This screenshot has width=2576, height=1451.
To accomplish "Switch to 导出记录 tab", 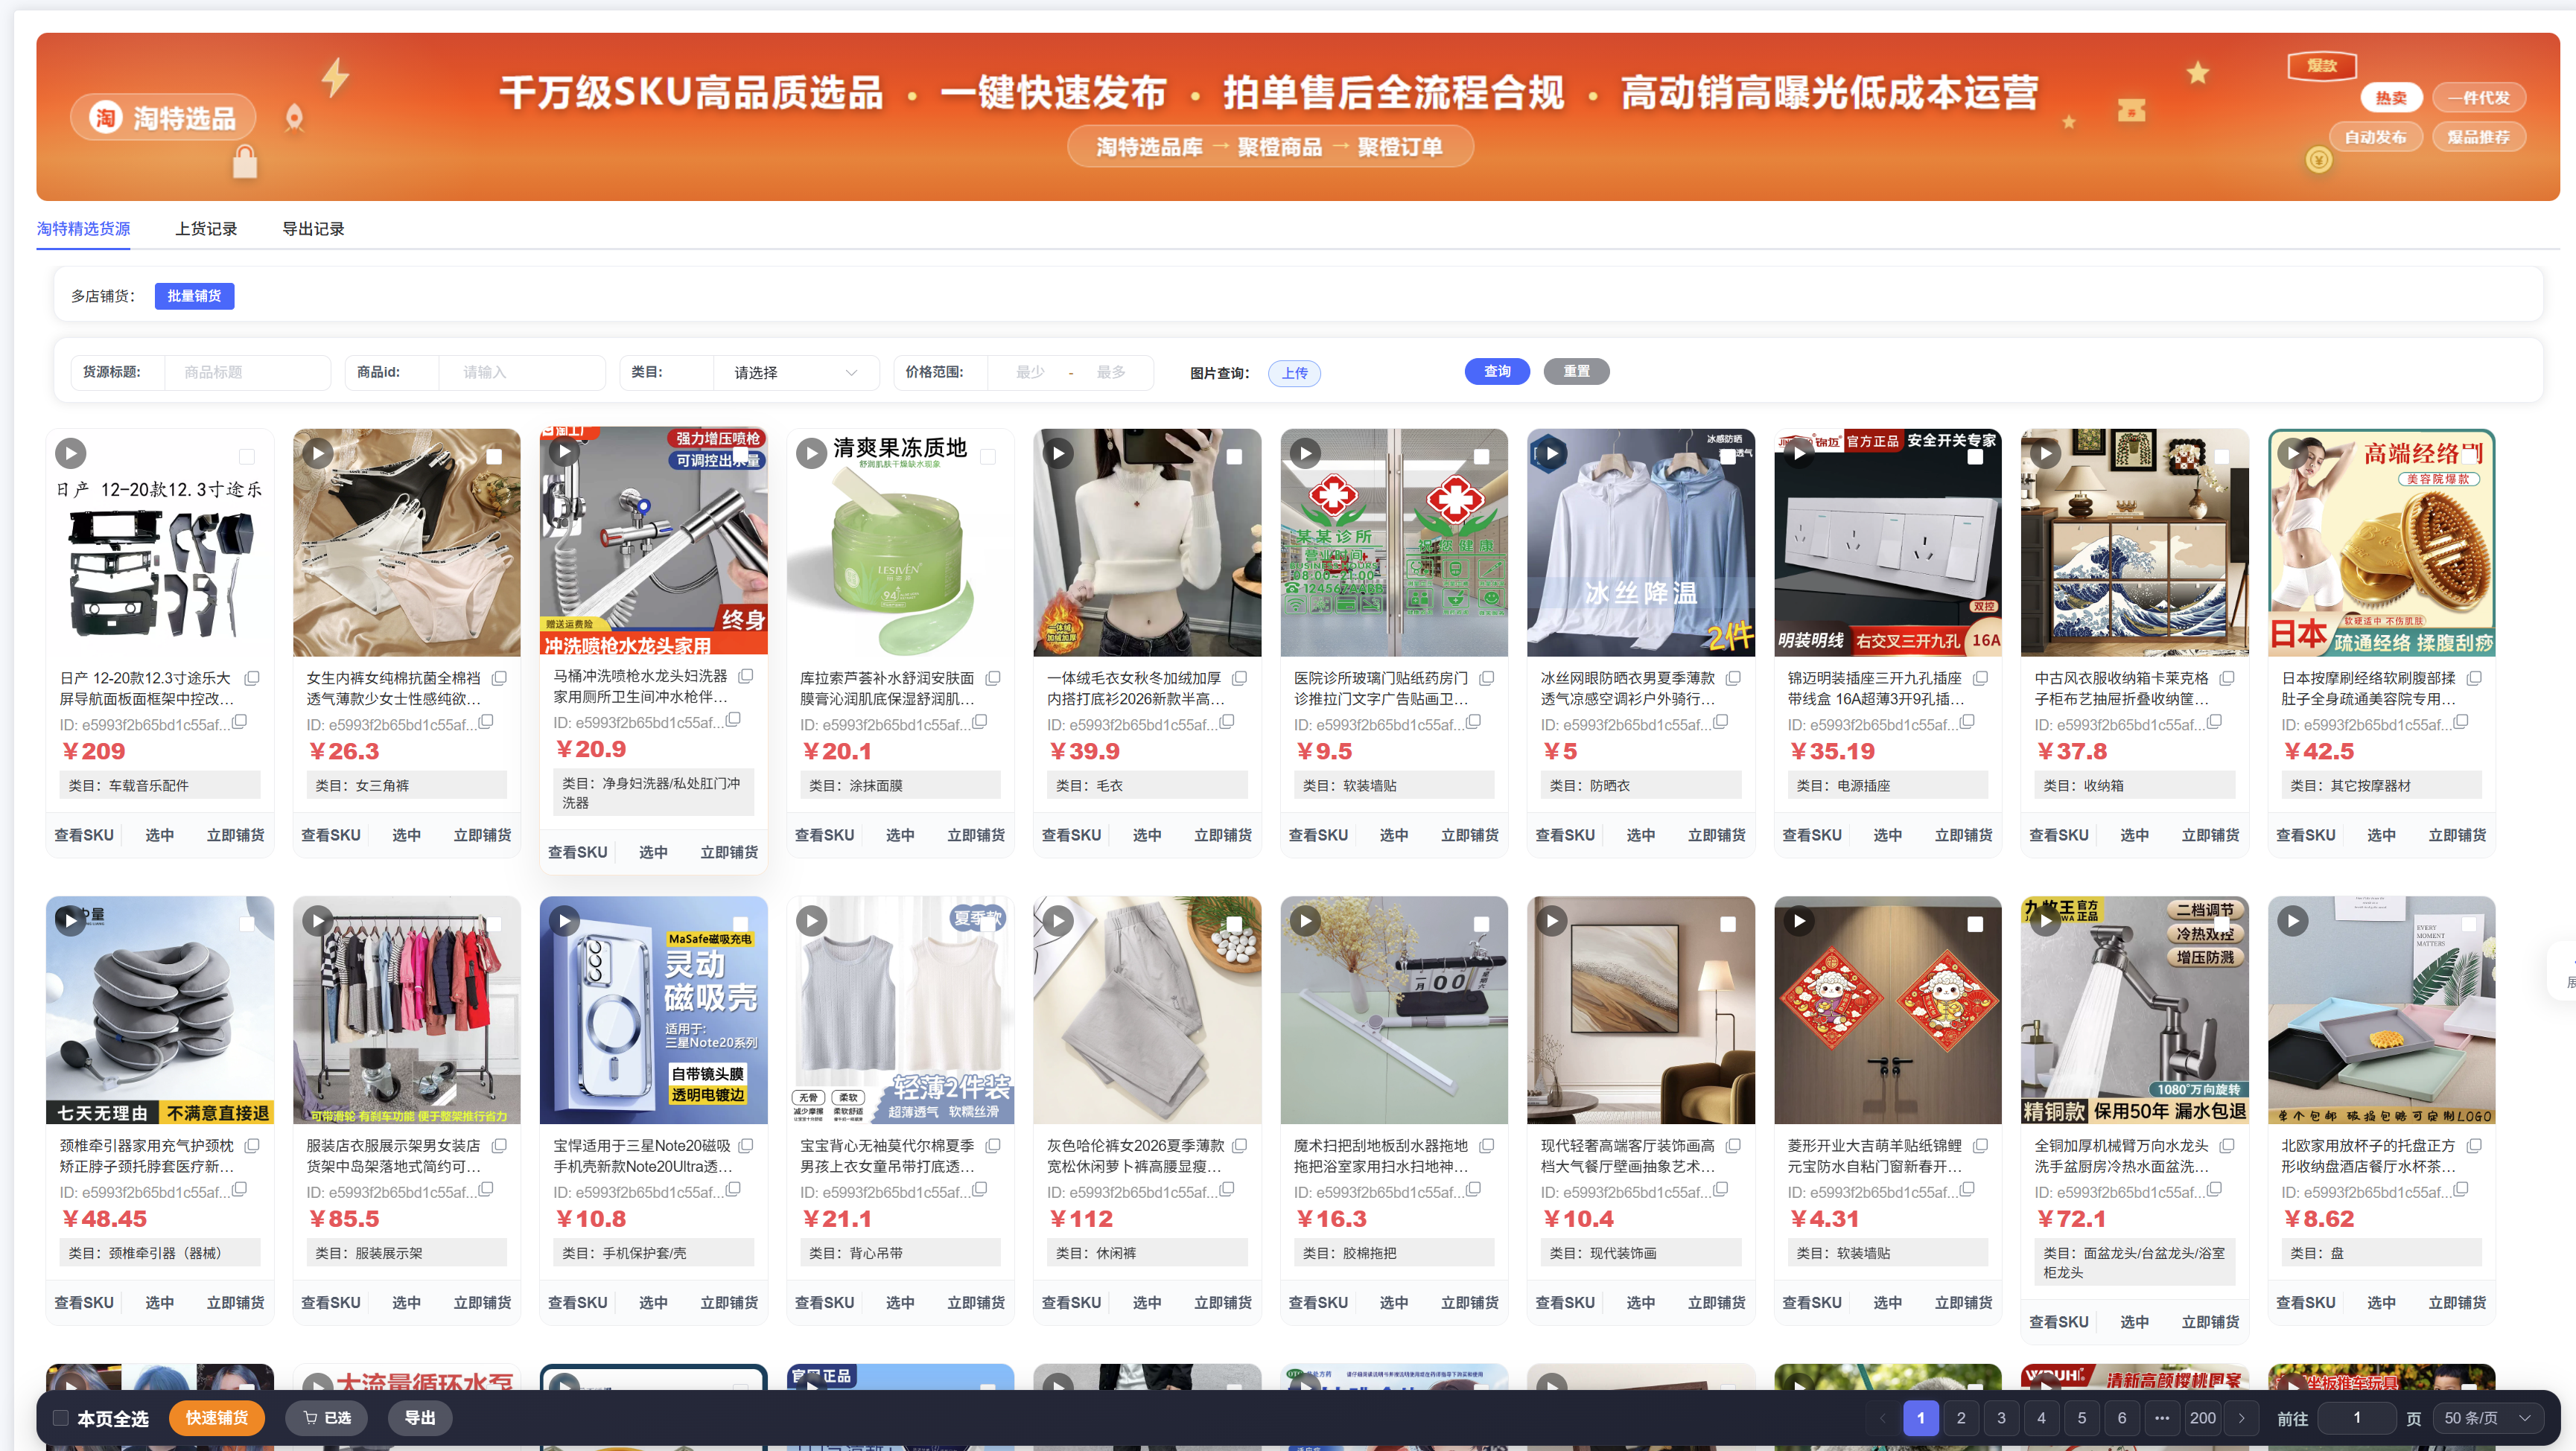I will (x=313, y=229).
